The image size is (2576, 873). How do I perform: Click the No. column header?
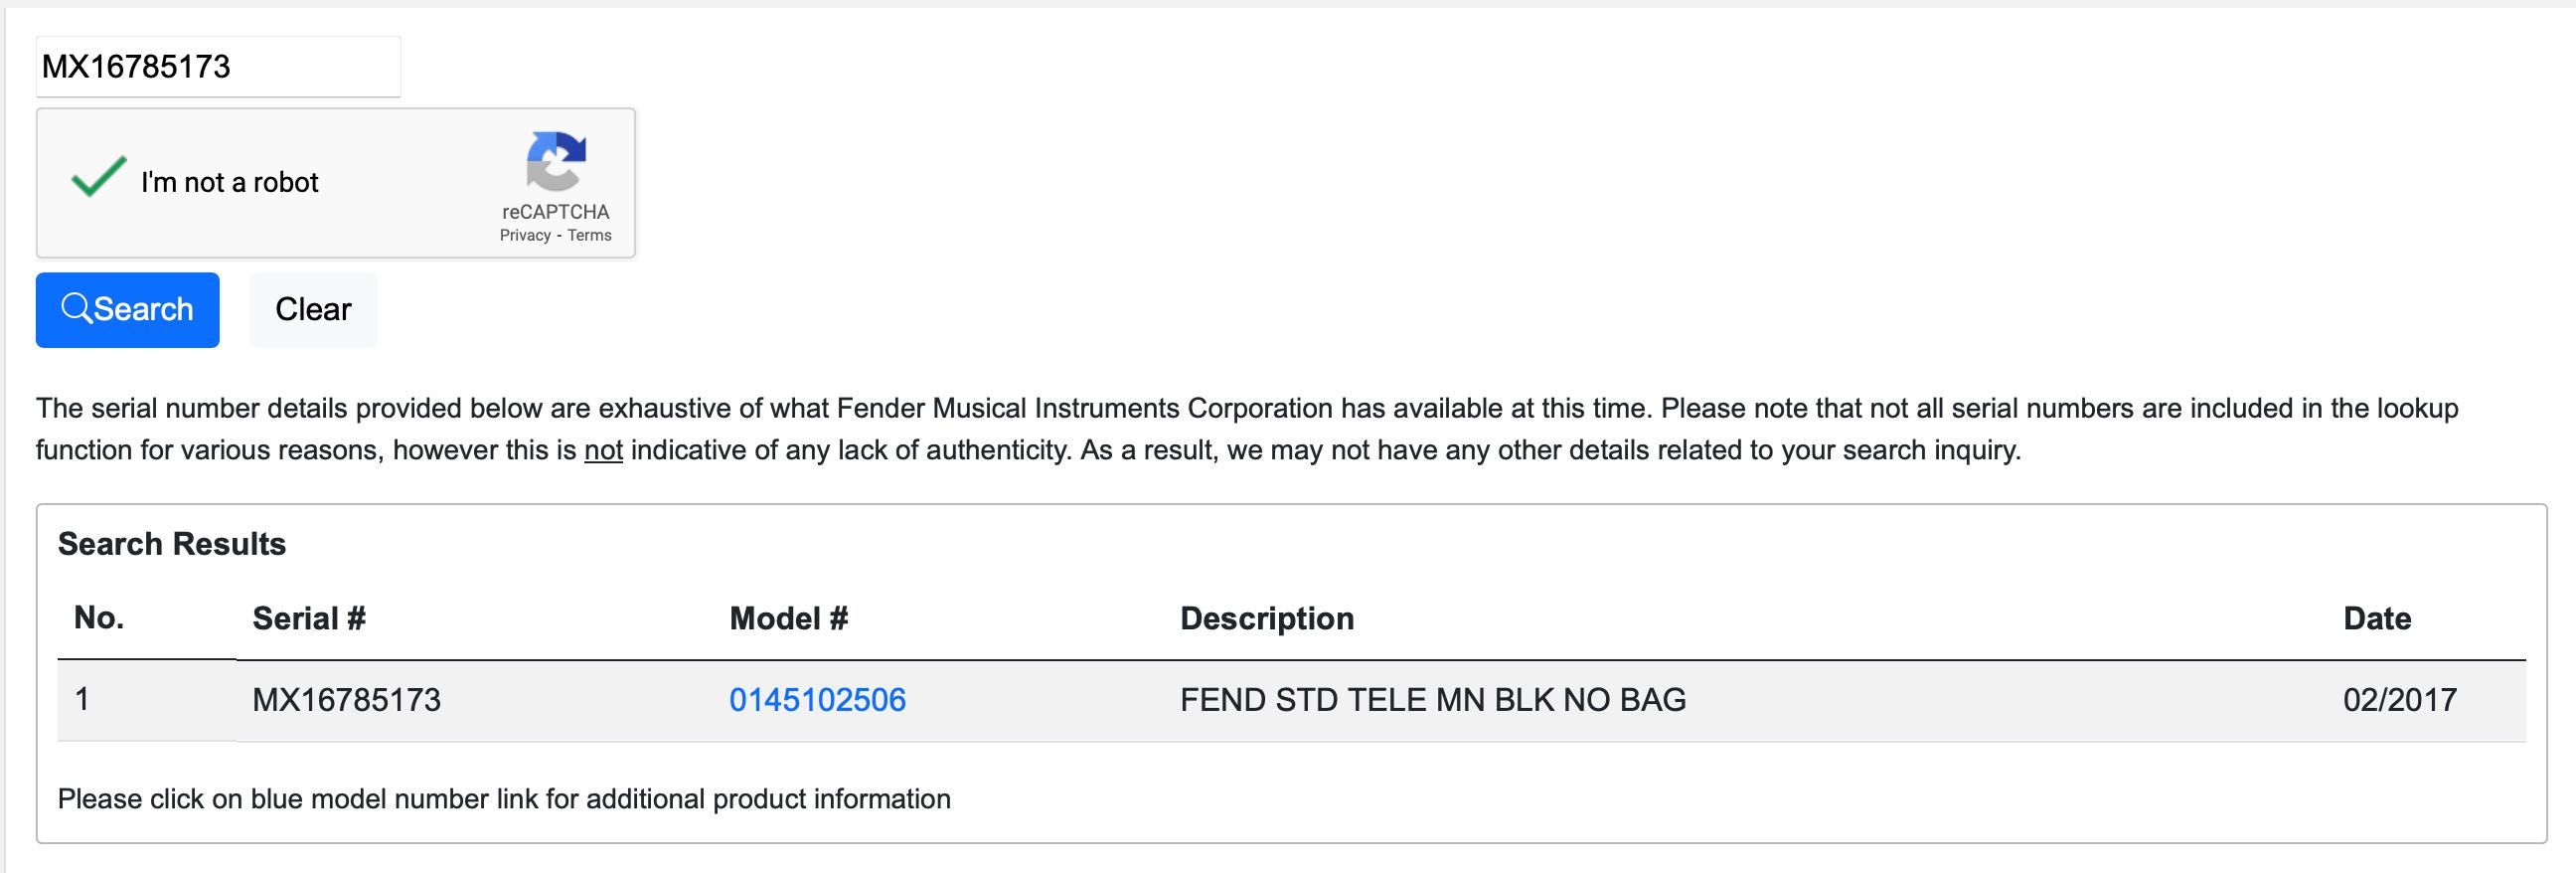[x=99, y=618]
